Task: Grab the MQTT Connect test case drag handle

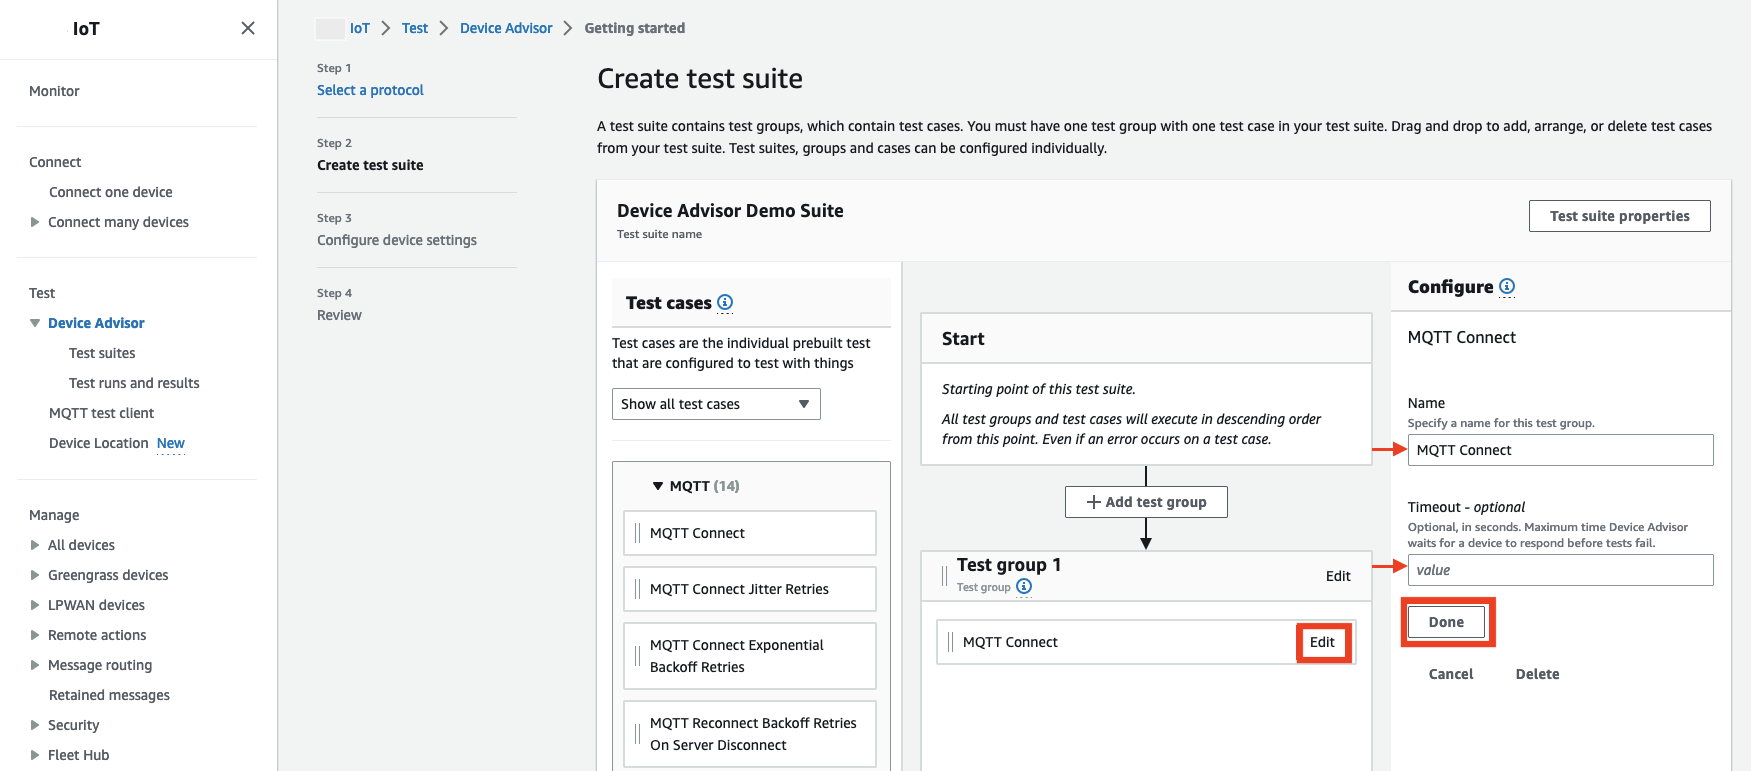Action: [x=637, y=533]
